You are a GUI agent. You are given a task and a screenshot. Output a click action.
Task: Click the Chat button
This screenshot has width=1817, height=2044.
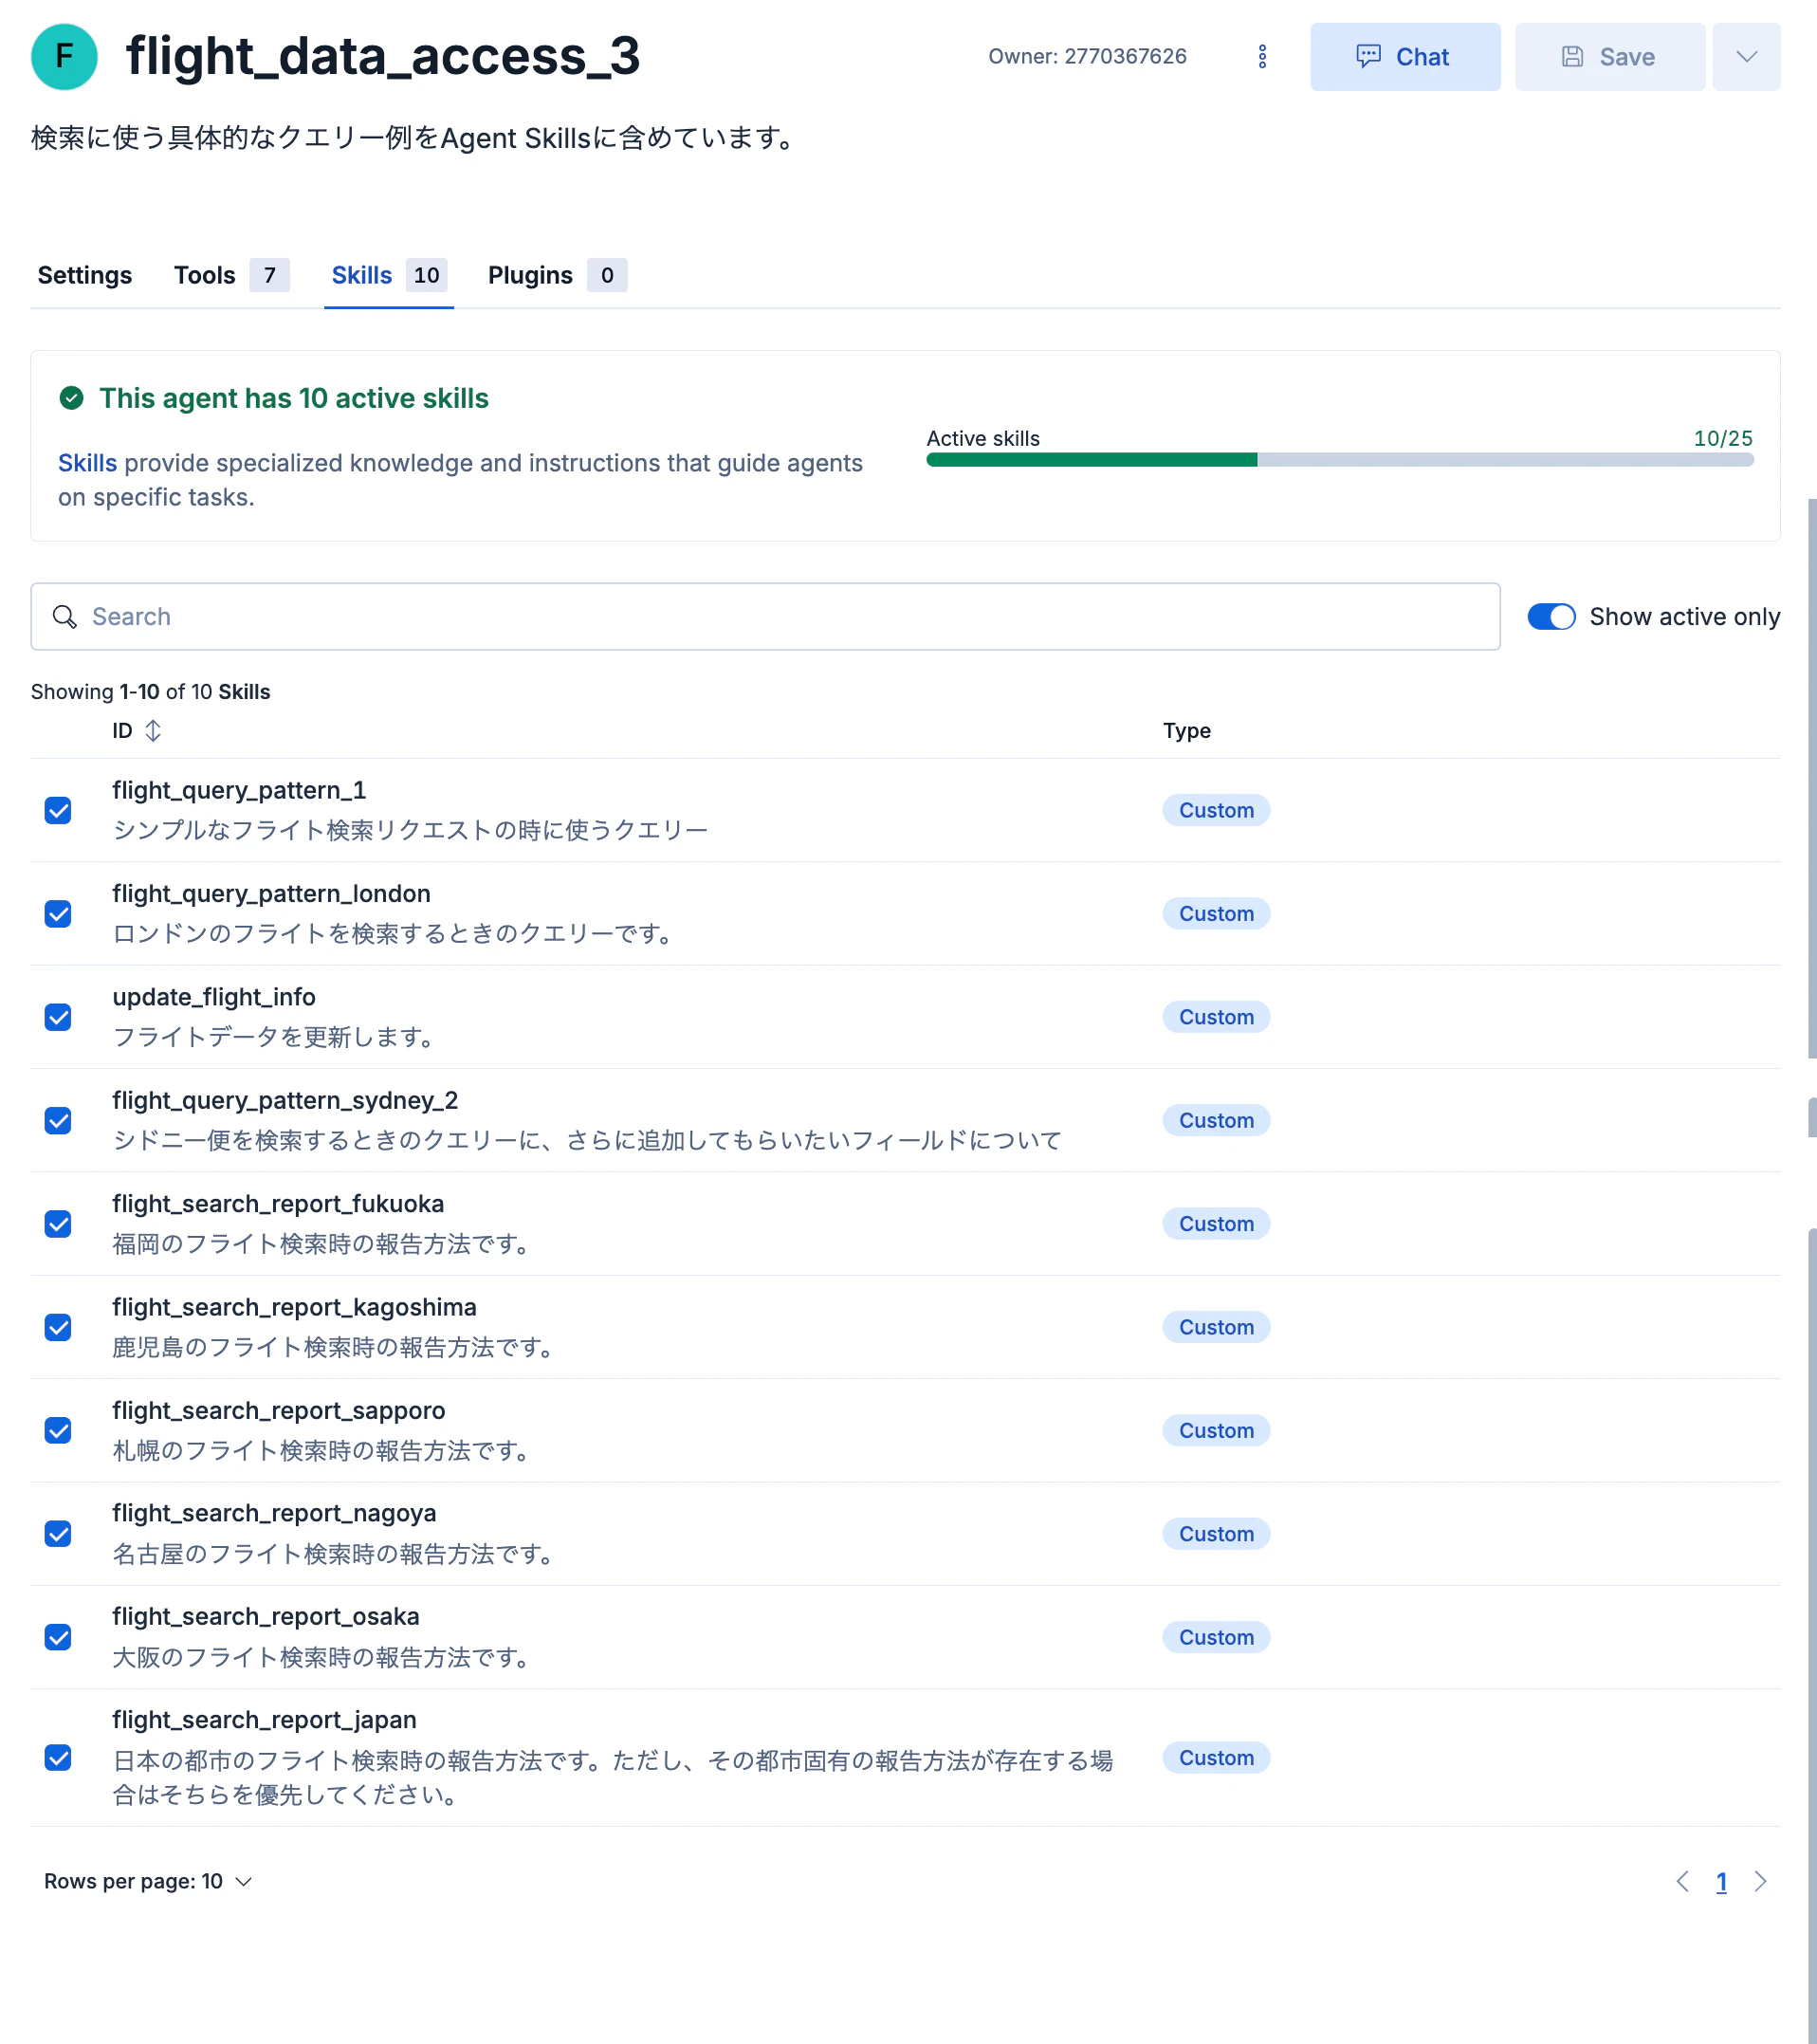coord(1405,57)
